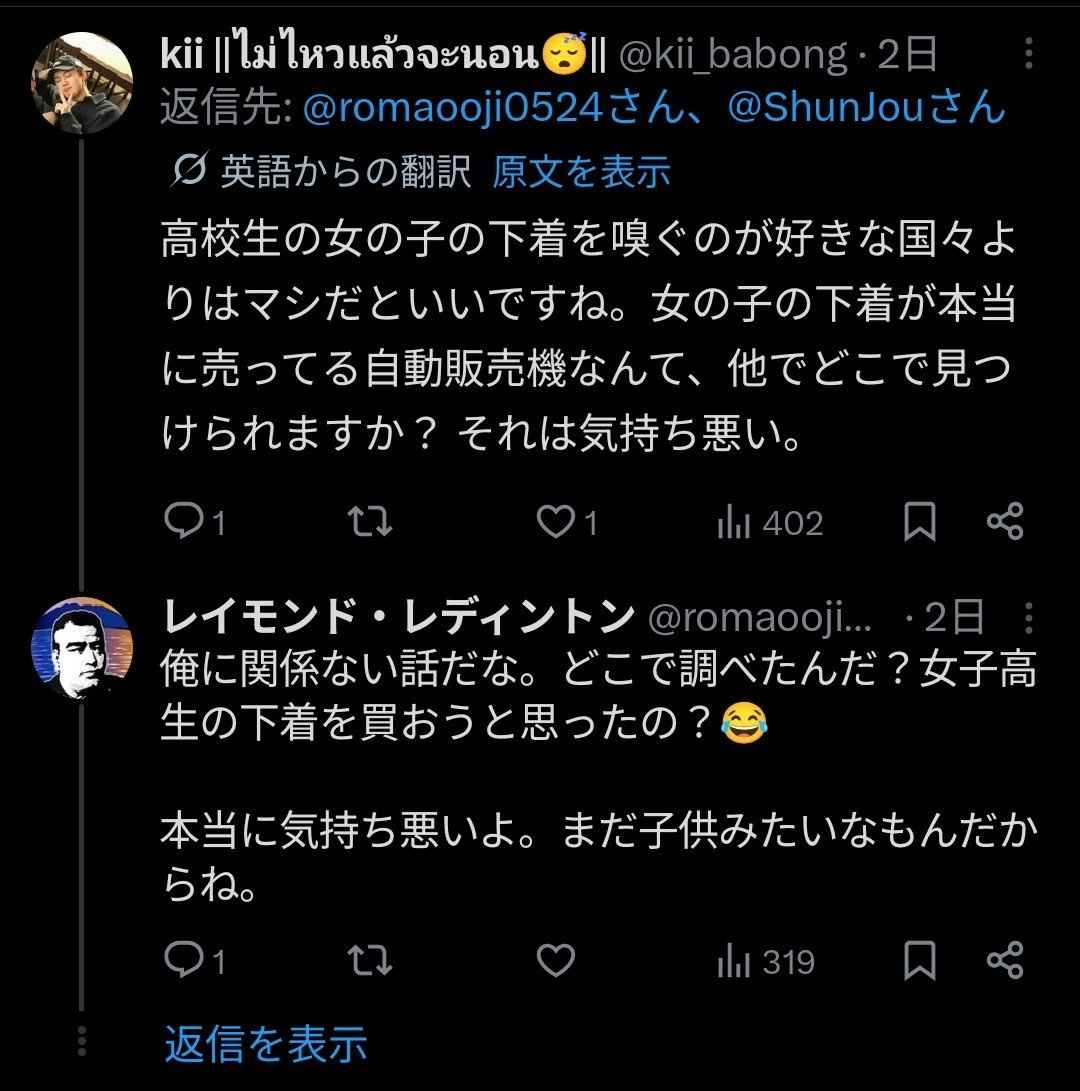1080x1091 pixels.
Task: Share レイモンド・レディントン's tweet
Action: click(x=1004, y=961)
